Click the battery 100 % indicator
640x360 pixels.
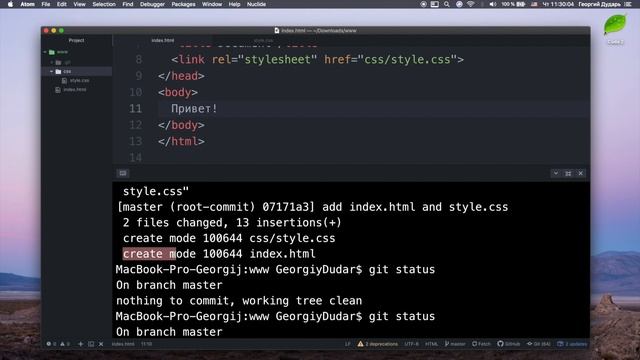click(x=513, y=4)
